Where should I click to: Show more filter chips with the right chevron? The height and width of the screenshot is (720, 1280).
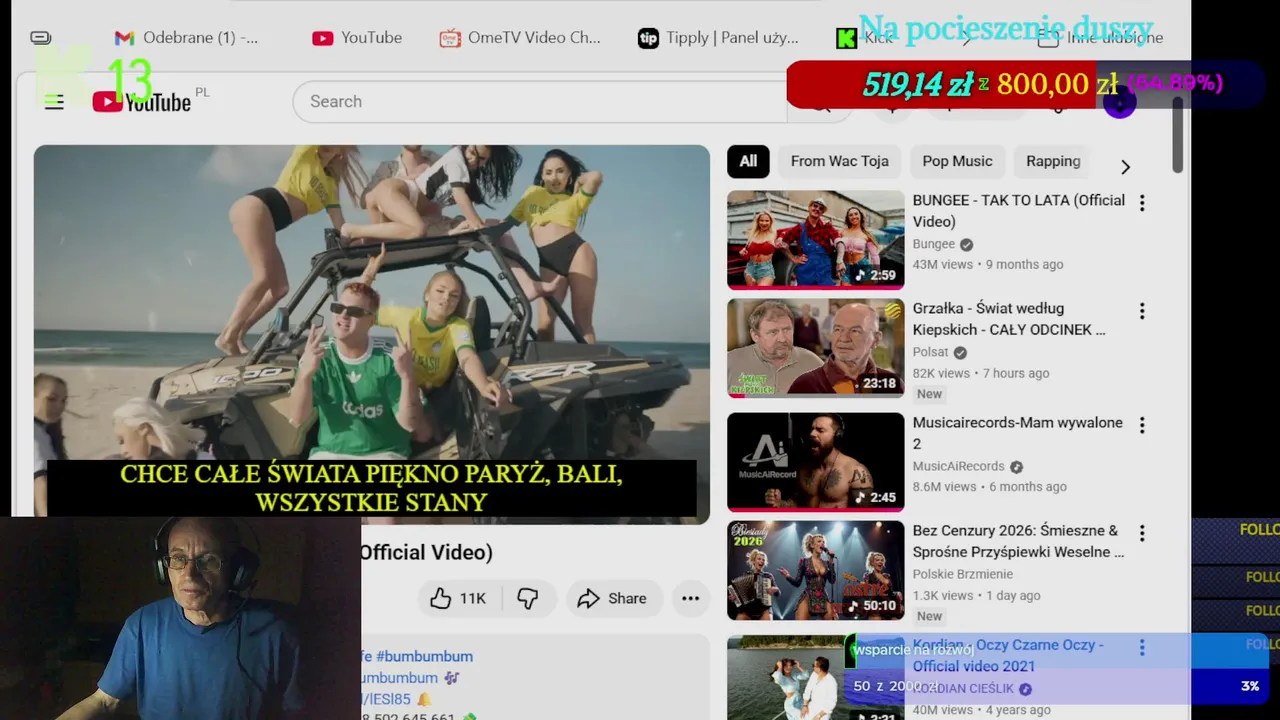click(x=1125, y=167)
